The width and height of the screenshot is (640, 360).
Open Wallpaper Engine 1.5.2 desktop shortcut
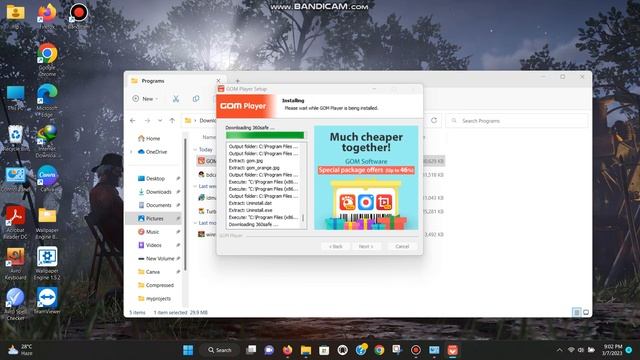(x=47, y=263)
